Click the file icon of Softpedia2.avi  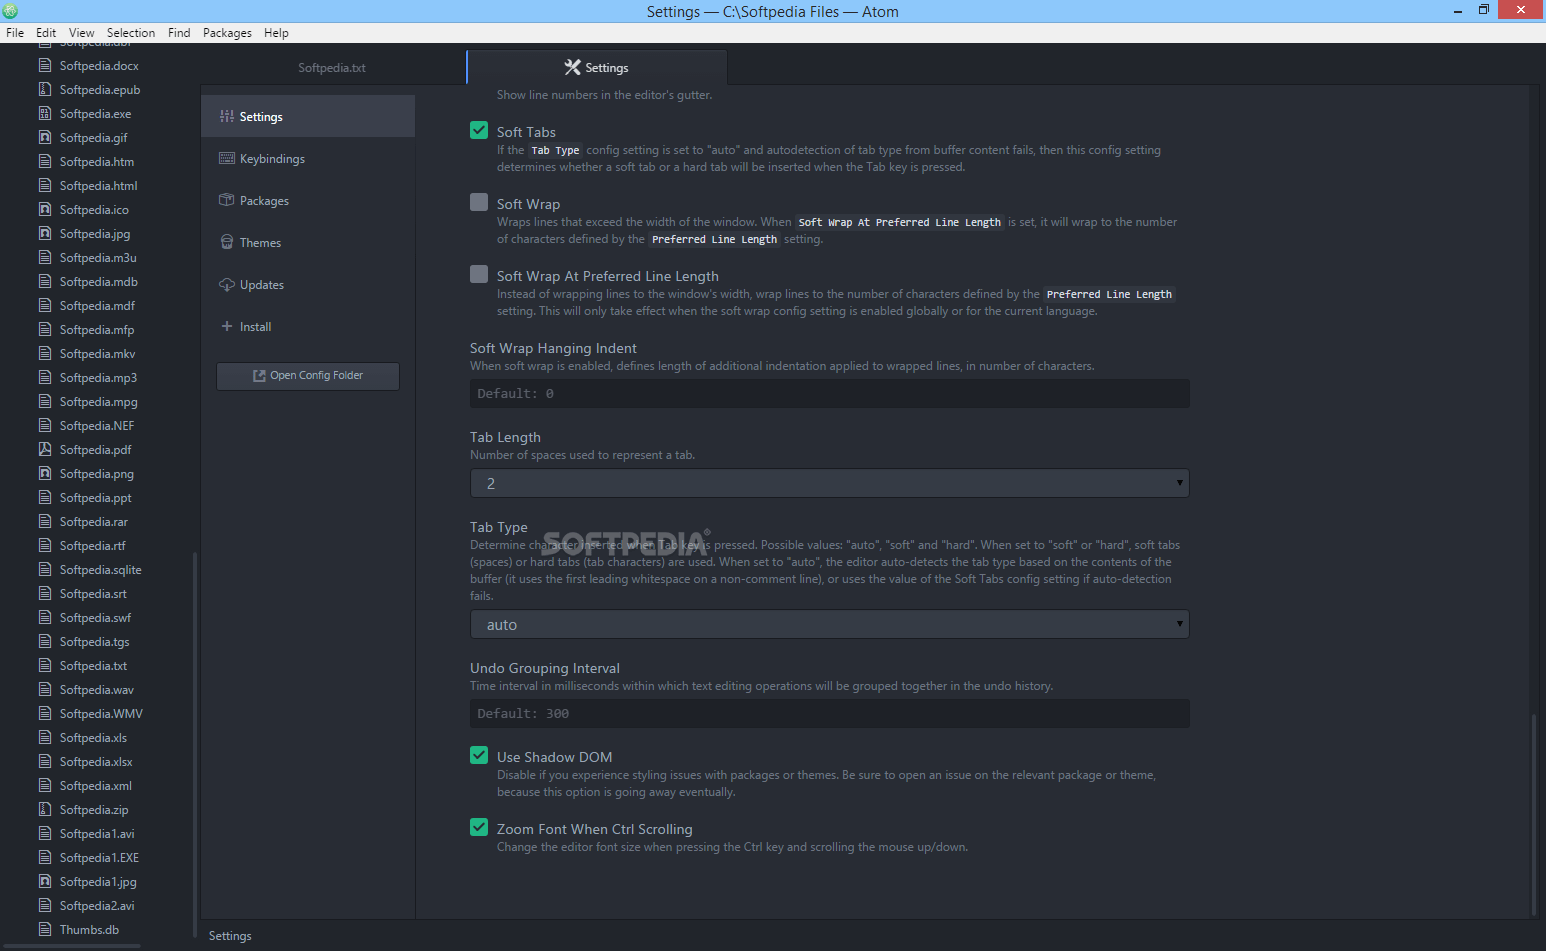(x=45, y=905)
